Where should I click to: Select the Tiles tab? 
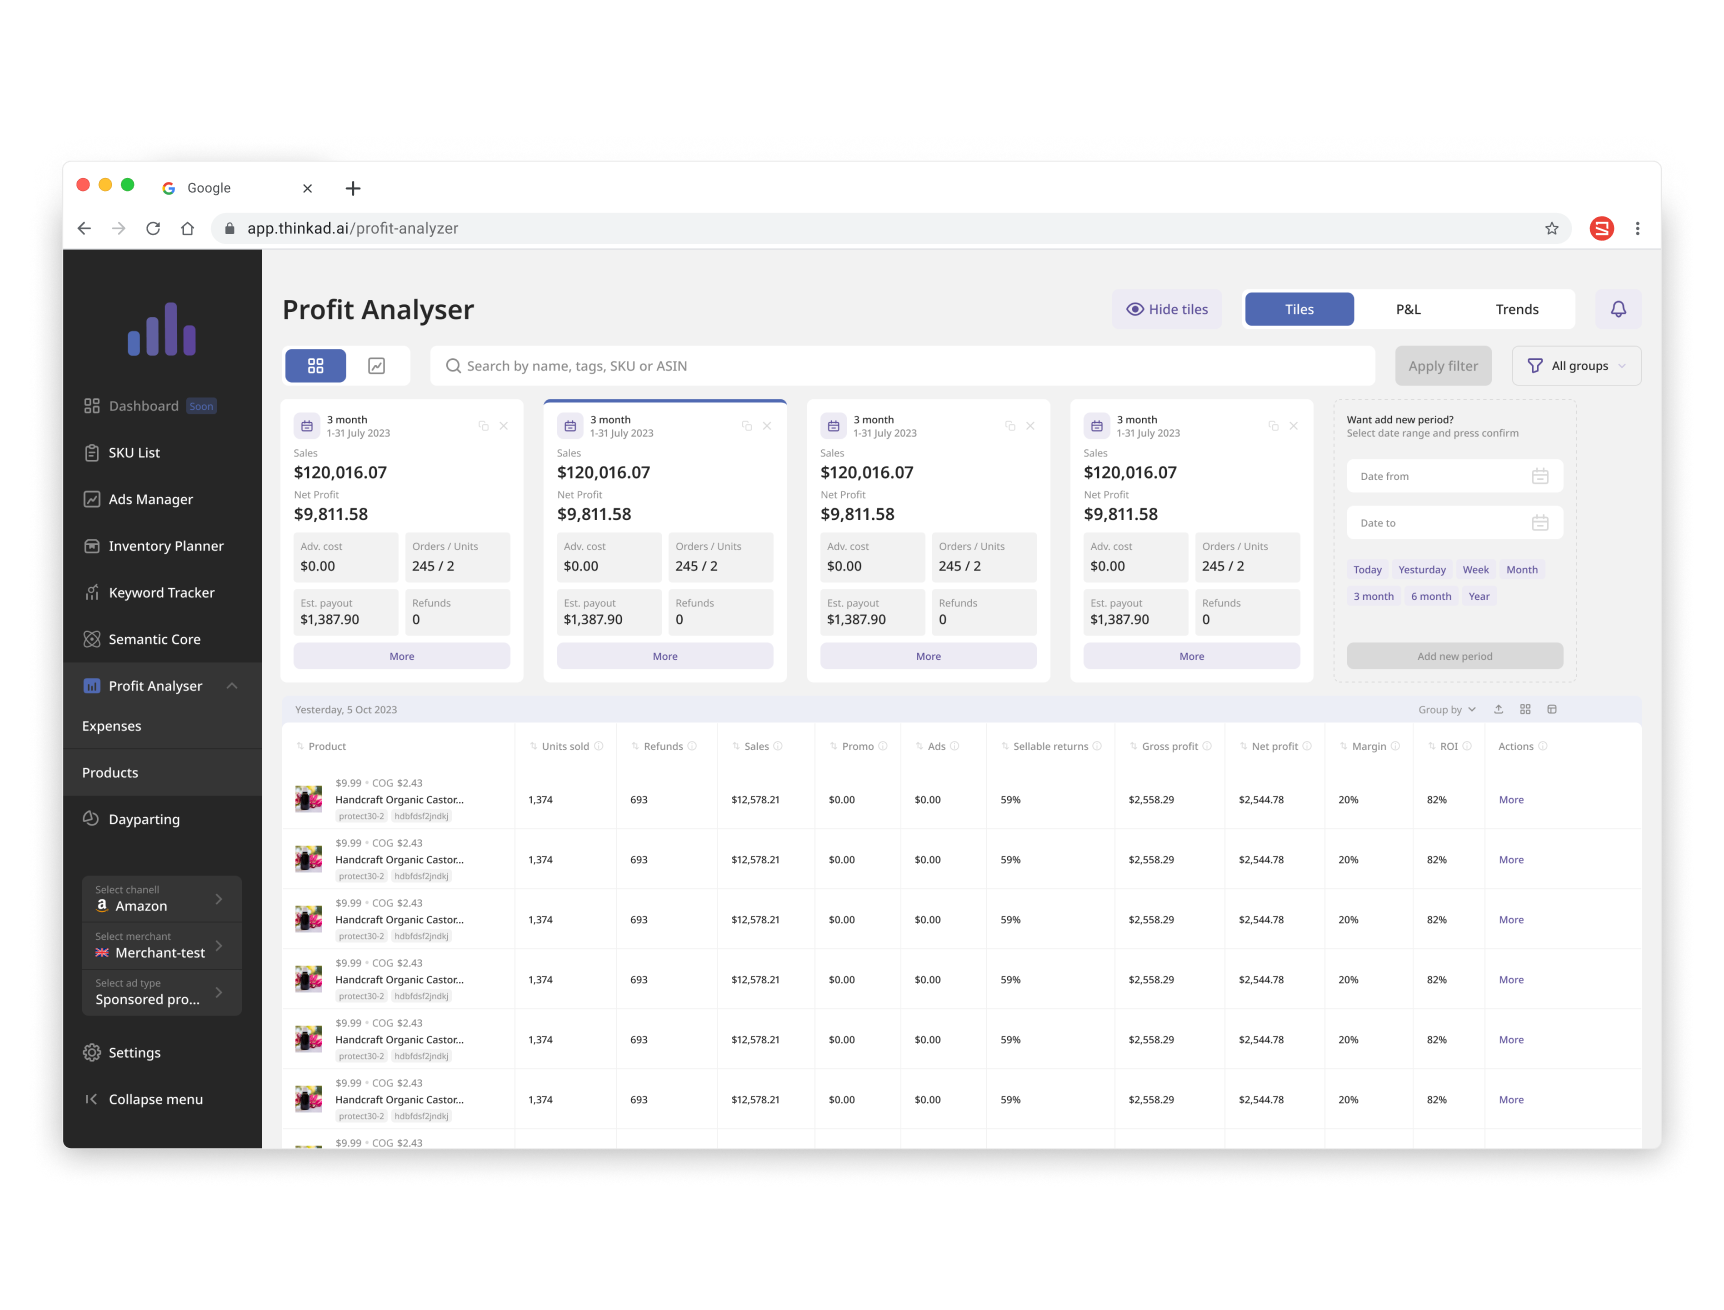[x=1299, y=309]
